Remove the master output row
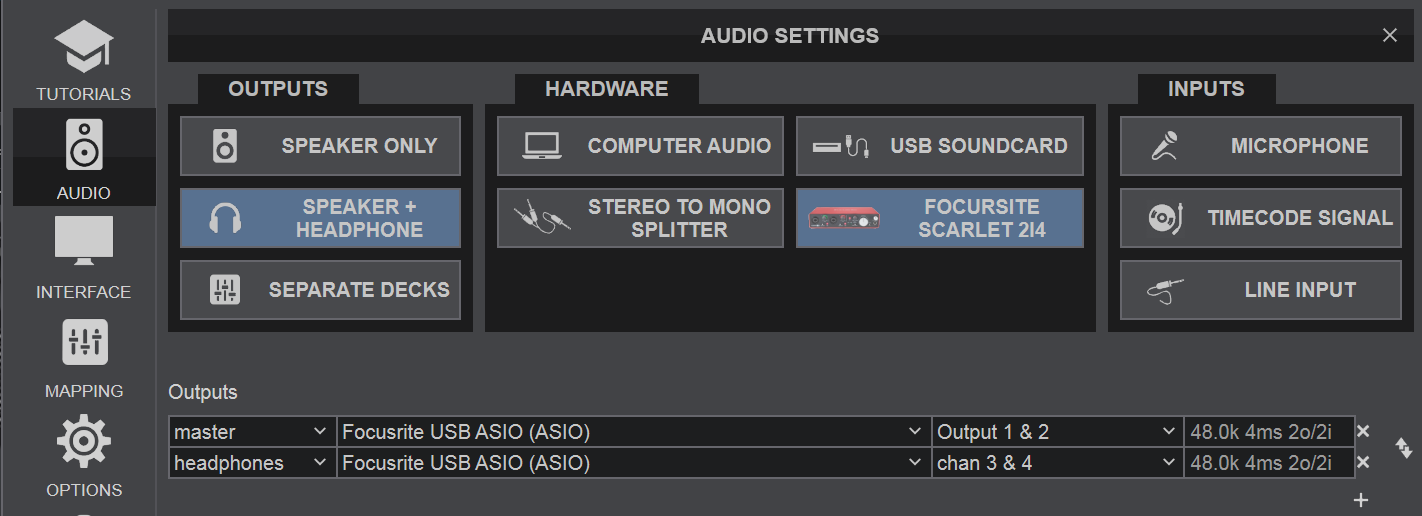 [1362, 432]
